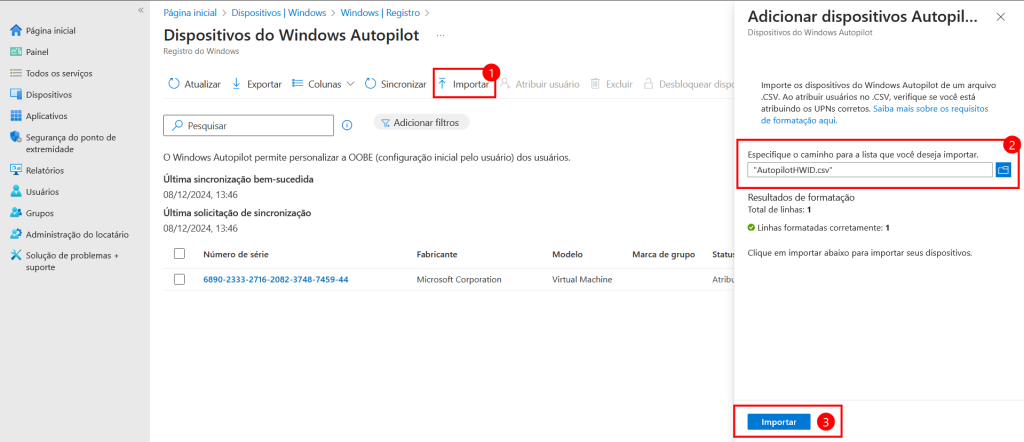Go to Dispositivos | Windows breadcrumb

[x=278, y=12]
